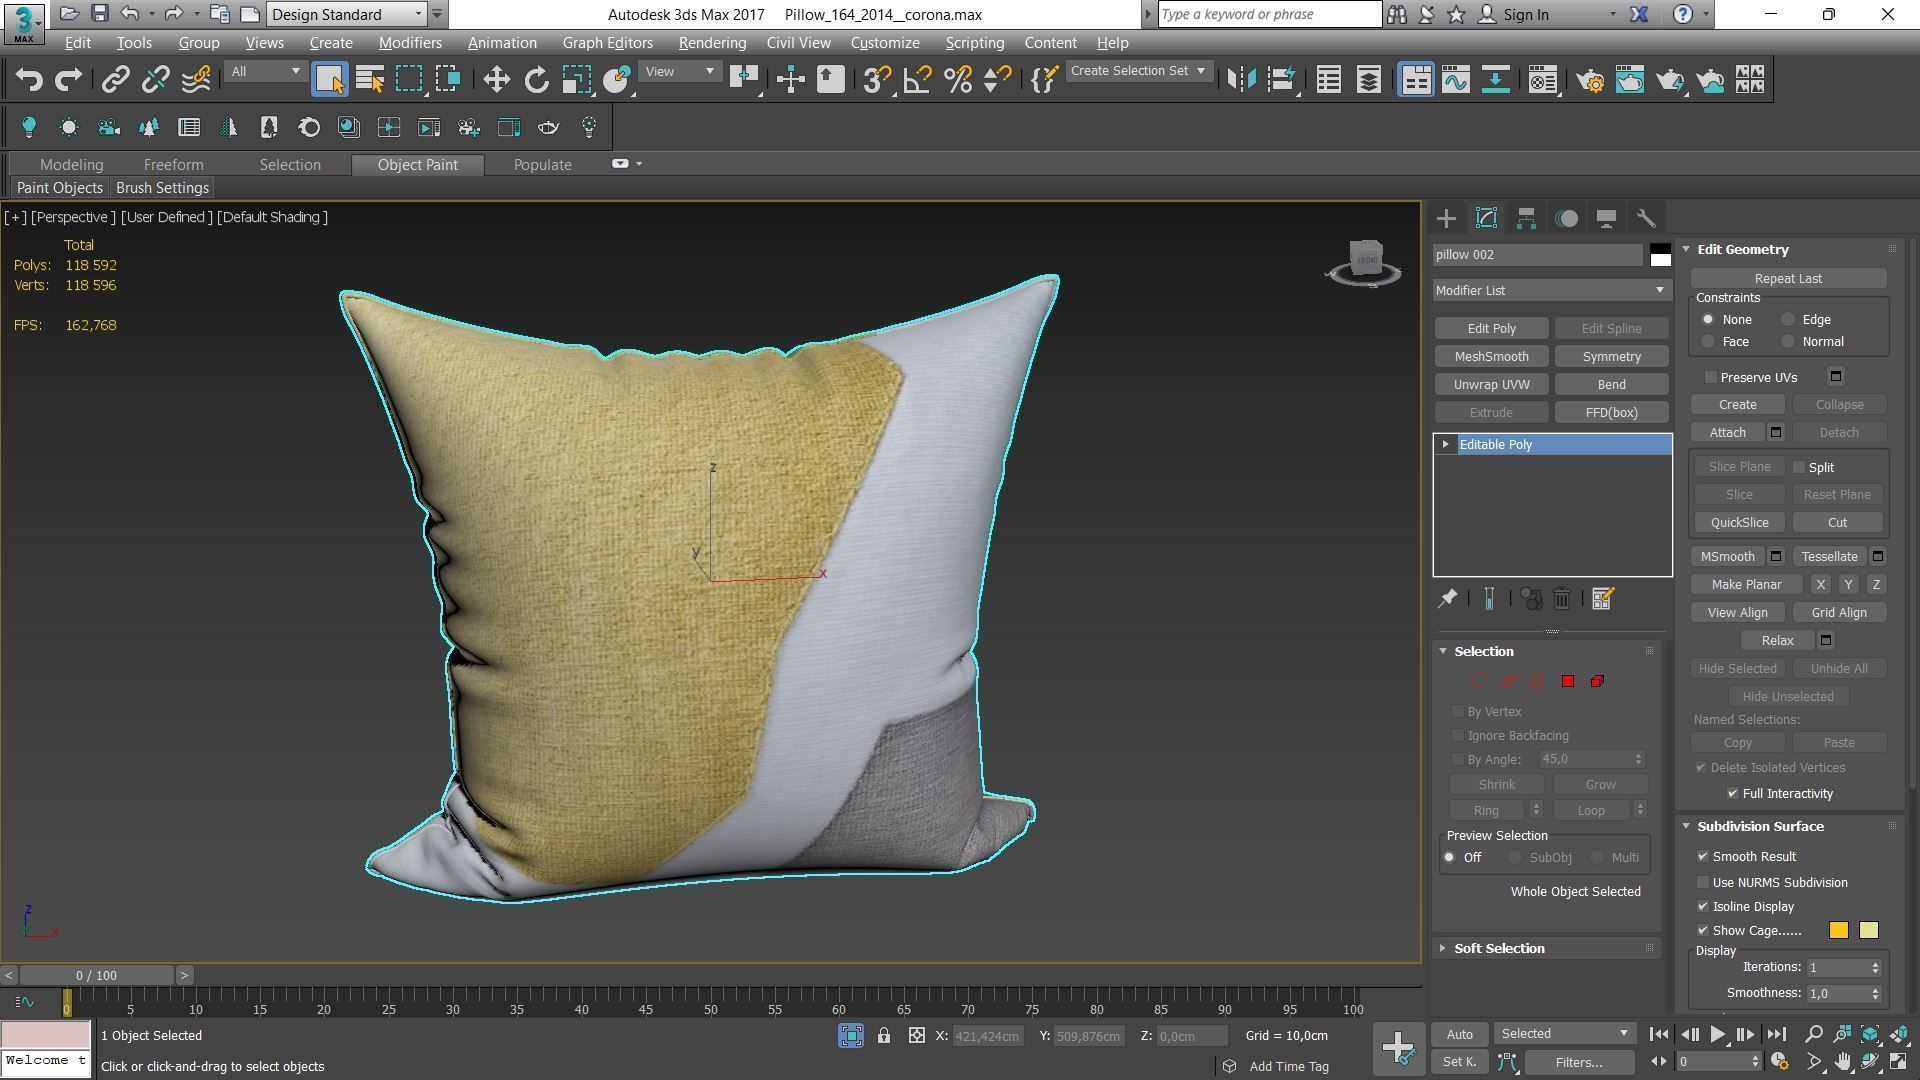Click the Undo arrow in main toolbar
This screenshot has height=1080, width=1920.
click(29, 80)
